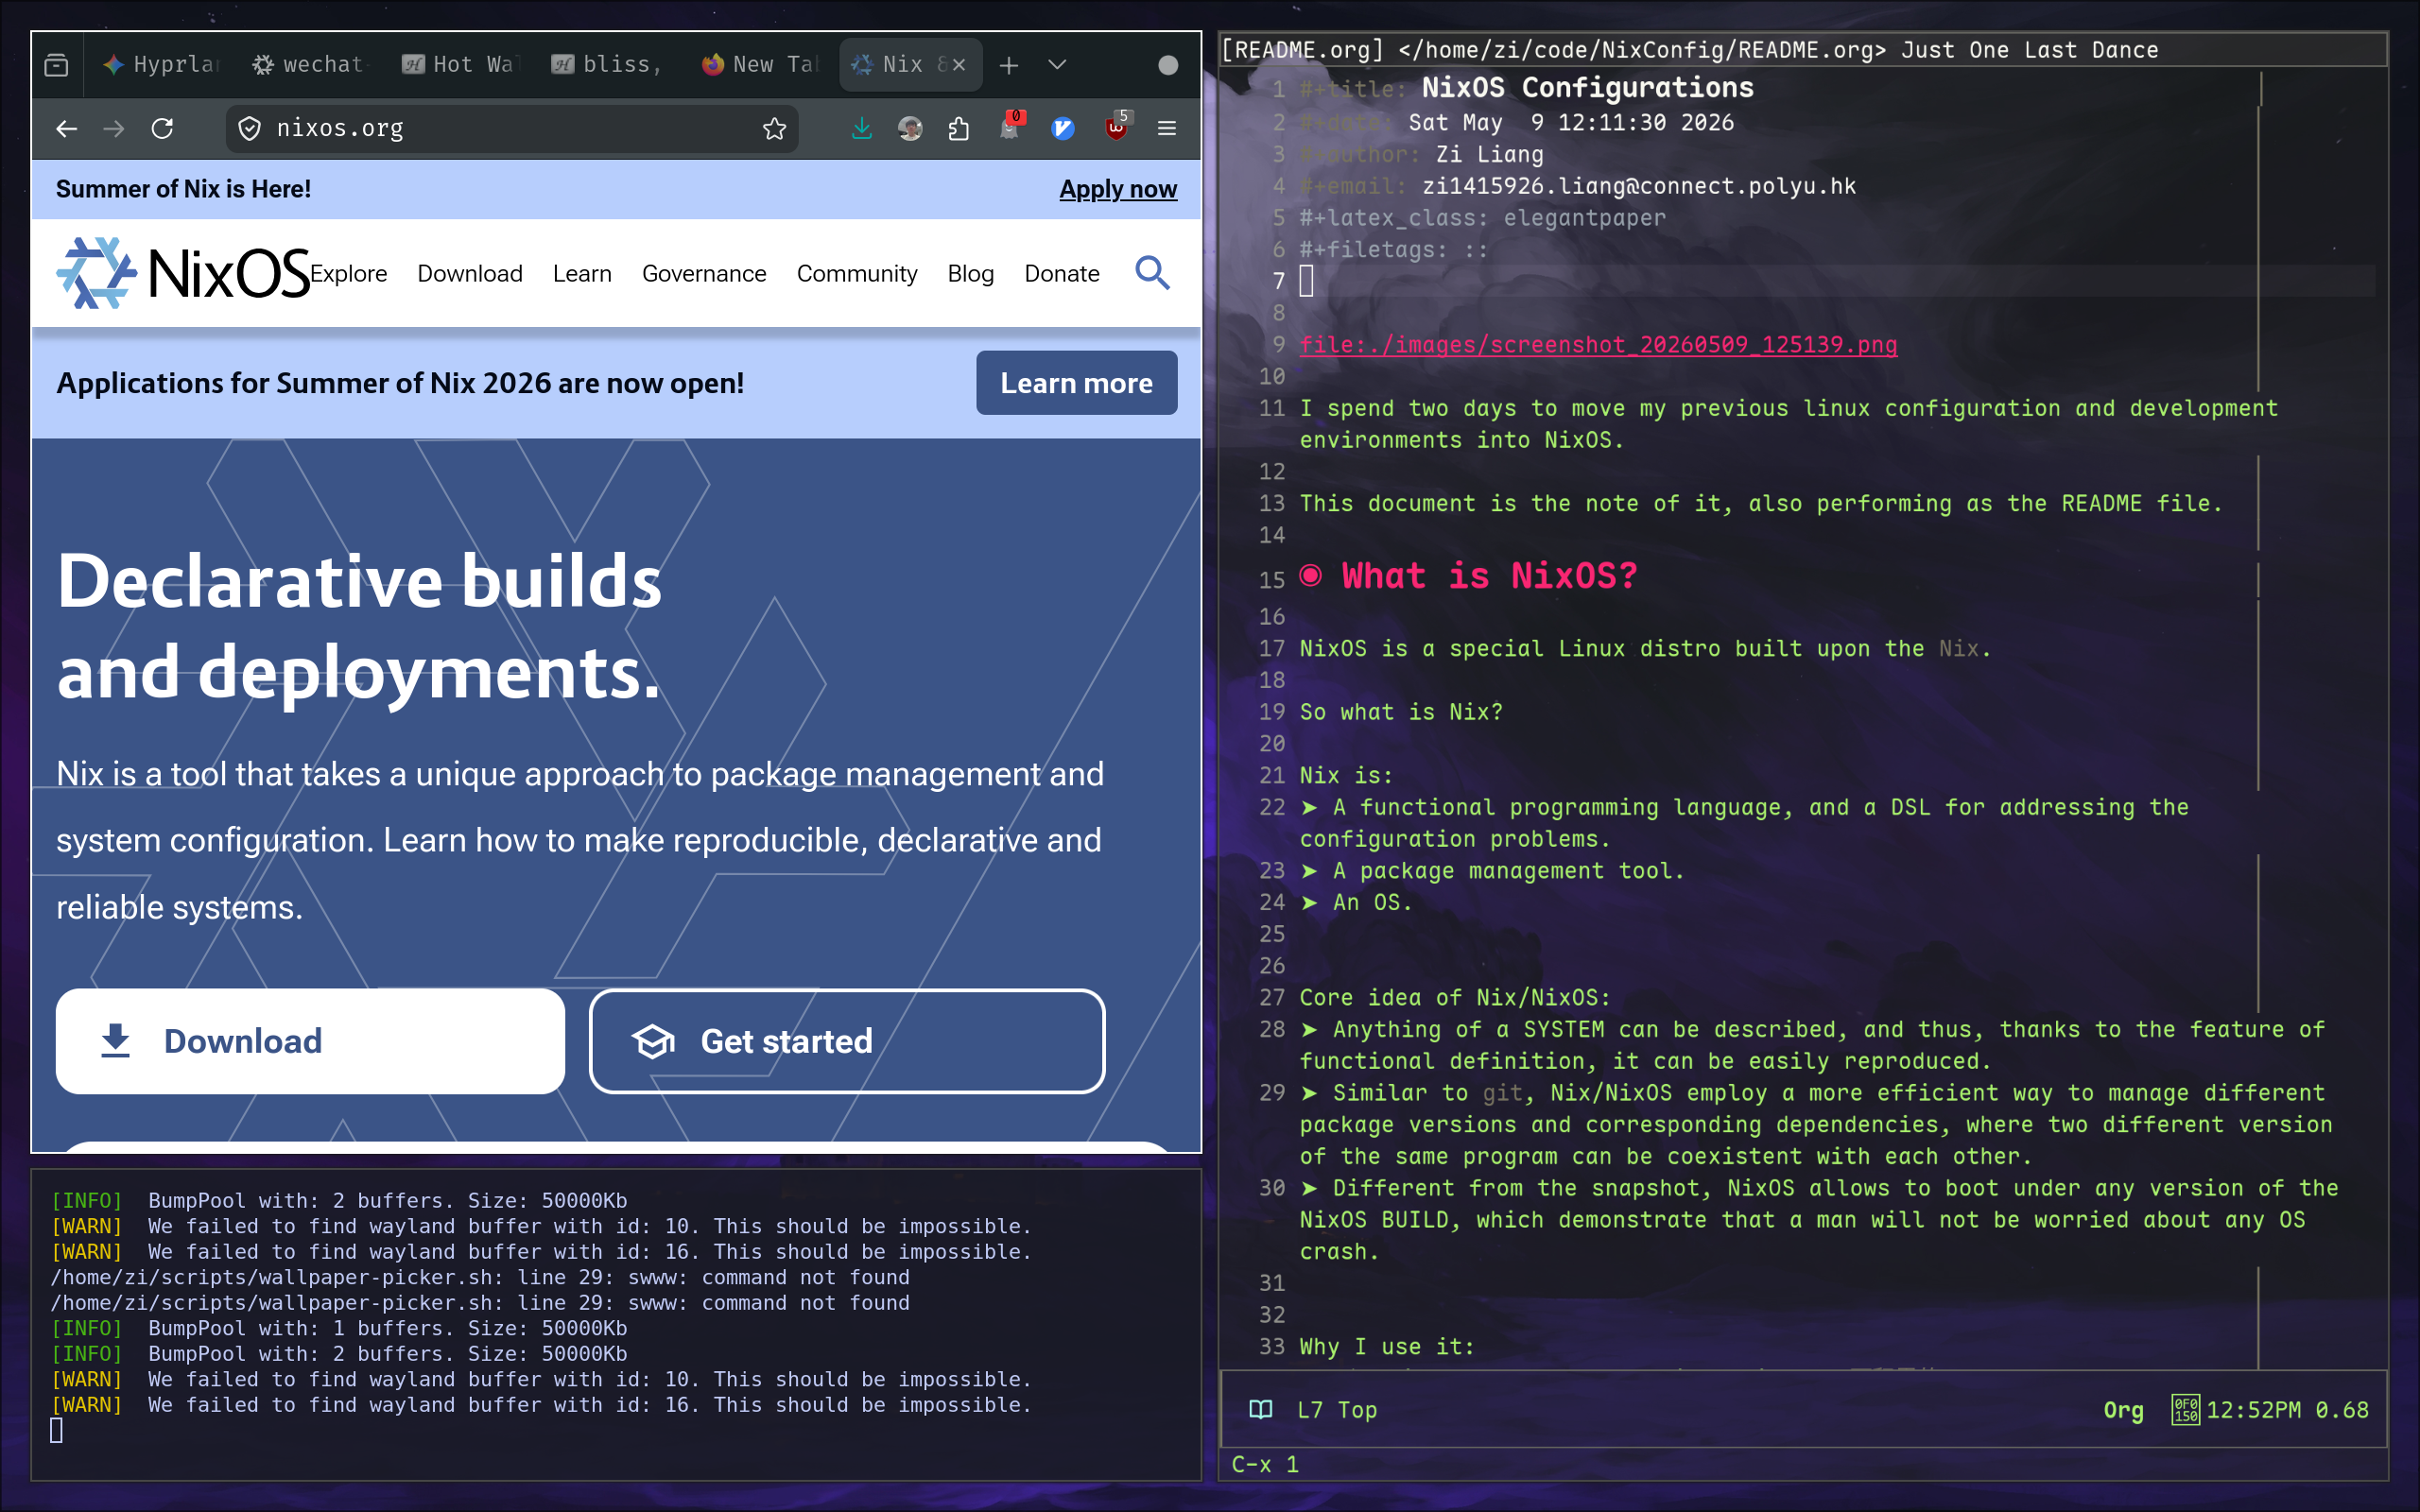Switch to the New Tab tab
Viewport: 2420px width, 1512px height.
tap(760, 65)
